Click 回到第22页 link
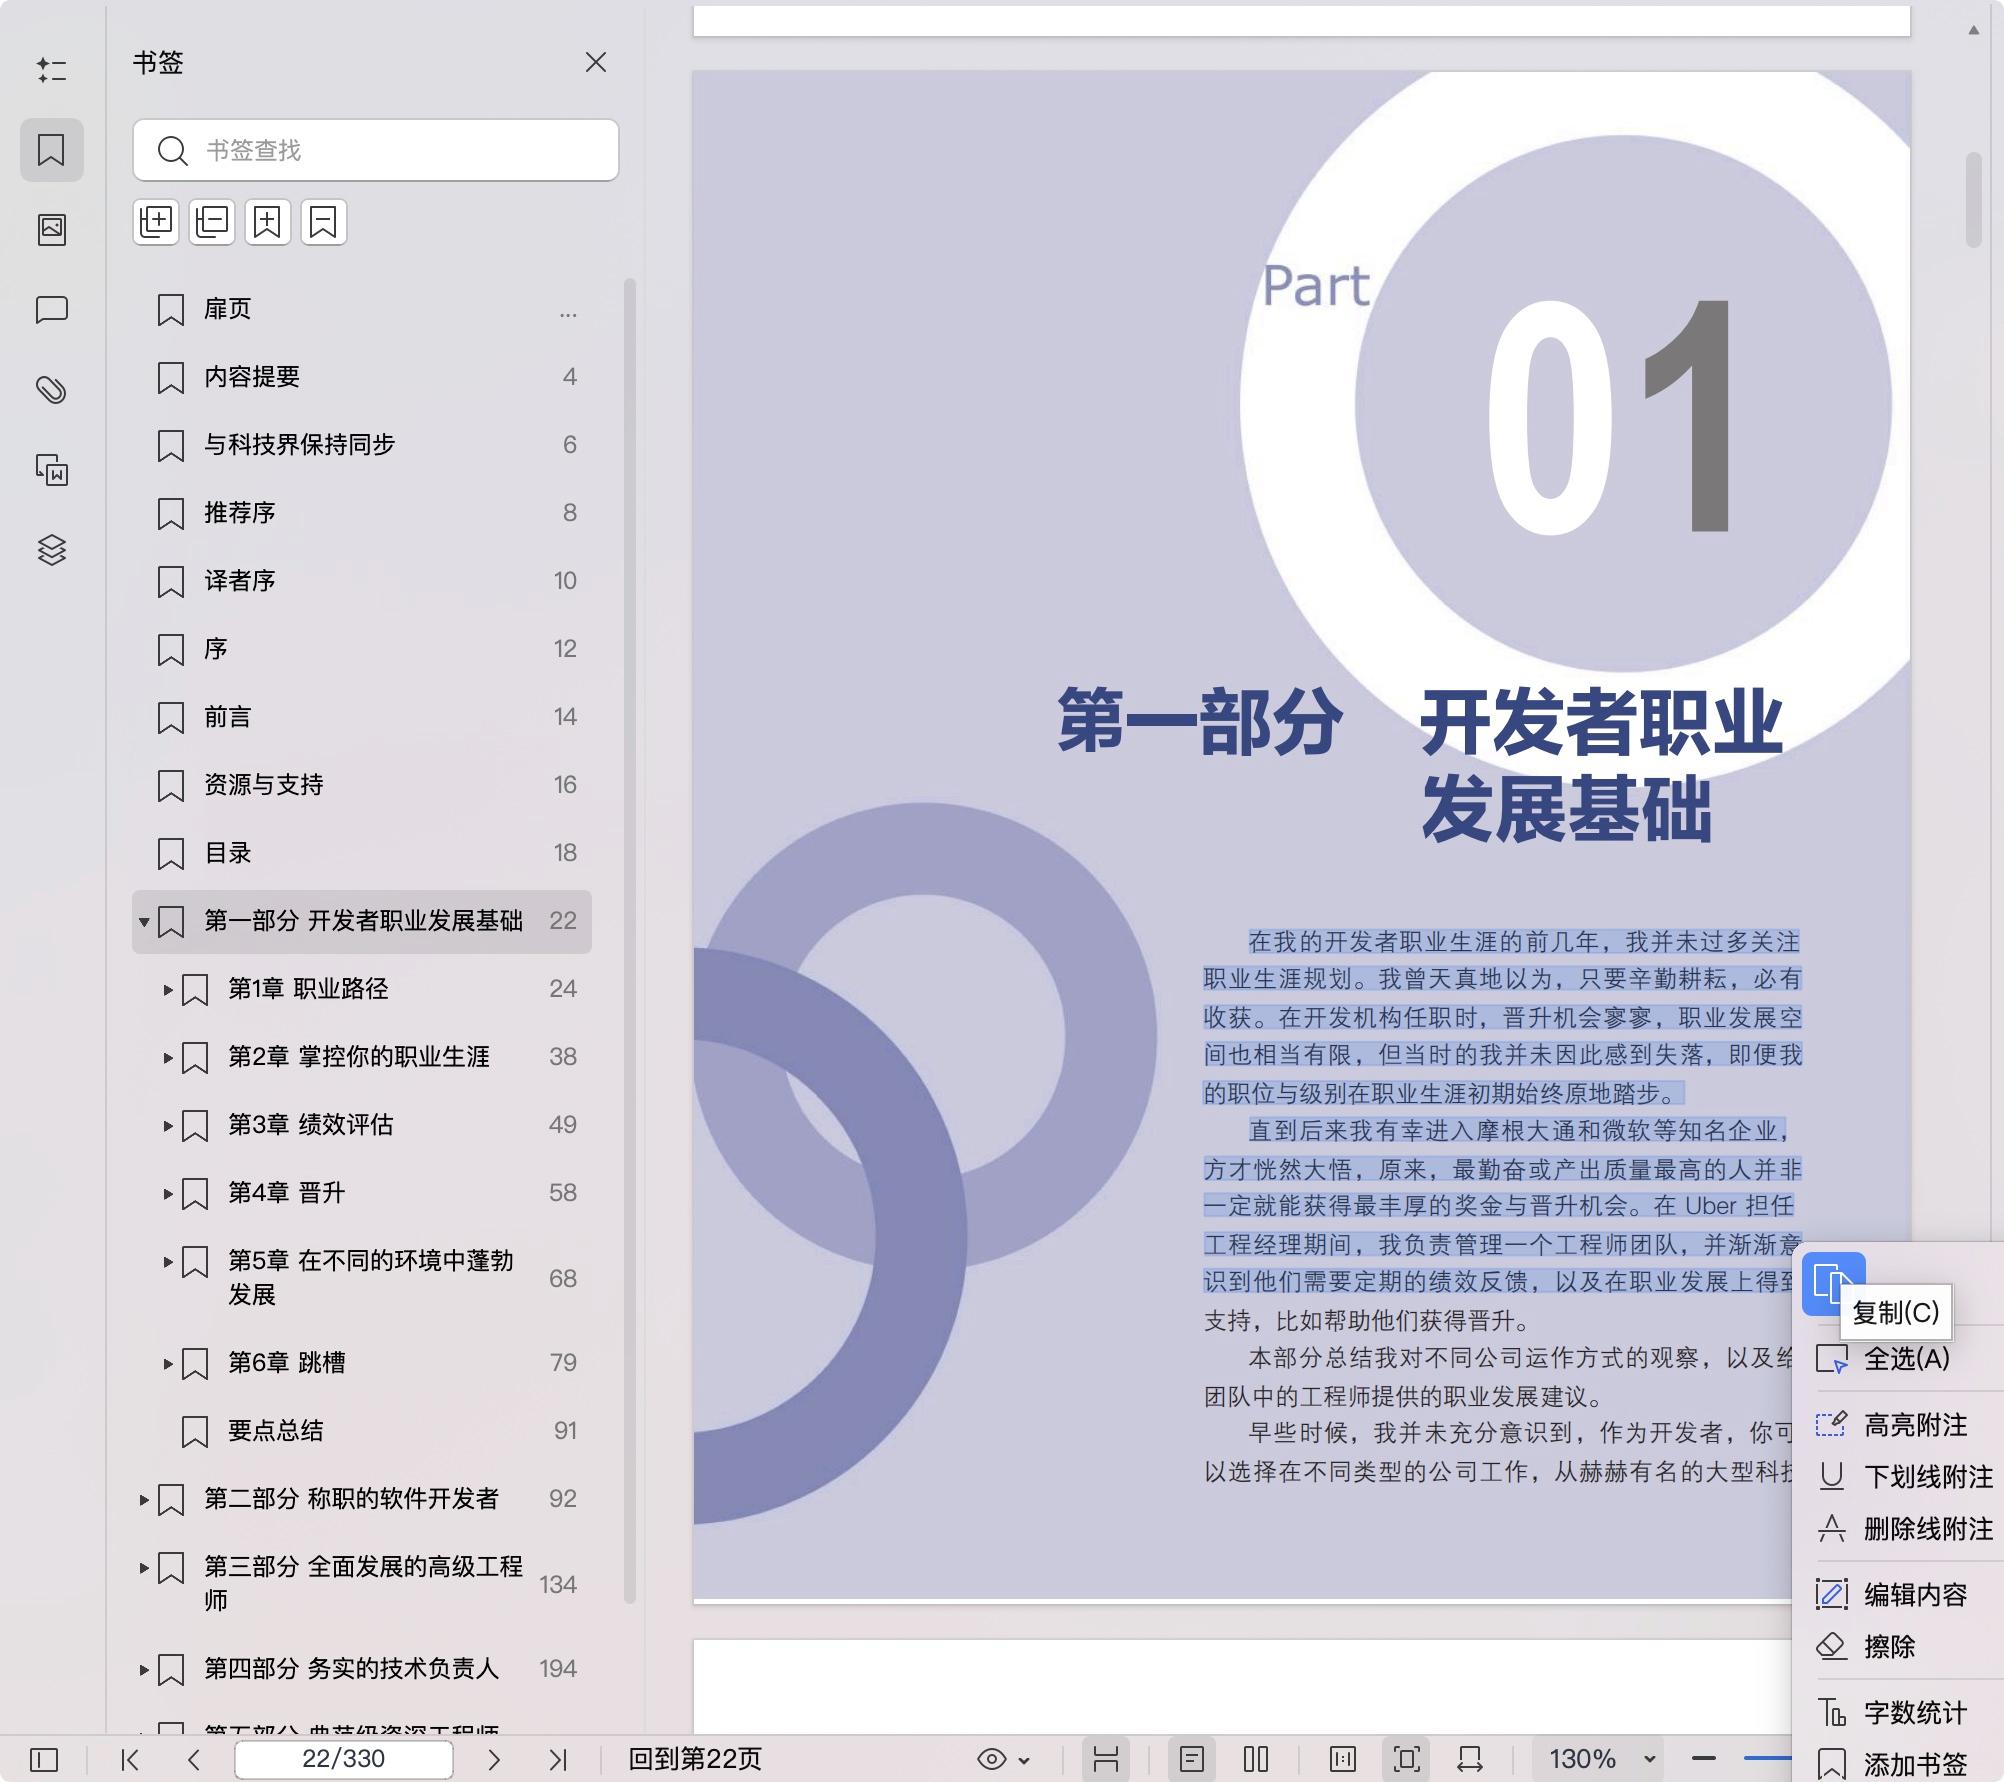Image resolution: width=2004 pixels, height=1782 pixels. (x=695, y=1759)
